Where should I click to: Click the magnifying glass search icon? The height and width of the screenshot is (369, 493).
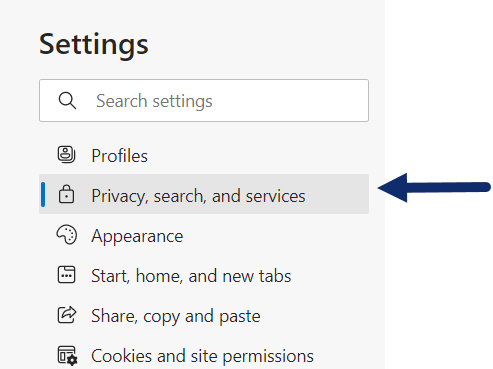(x=67, y=100)
